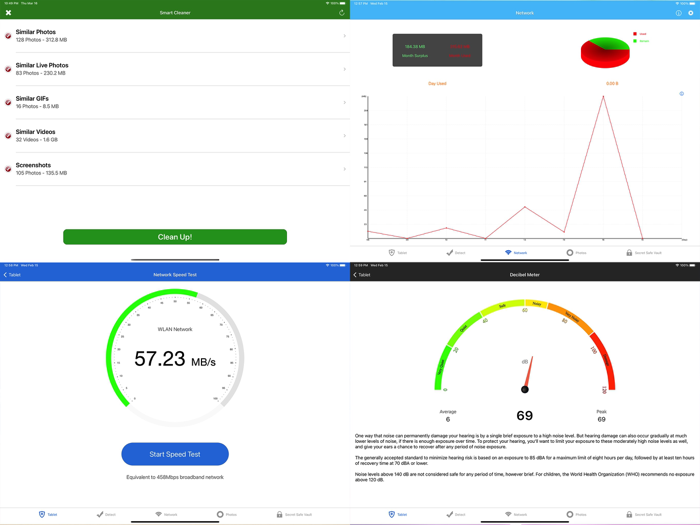Click the green Remain legend swatch
This screenshot has width=700, height=525.
(x=635, y=41)
